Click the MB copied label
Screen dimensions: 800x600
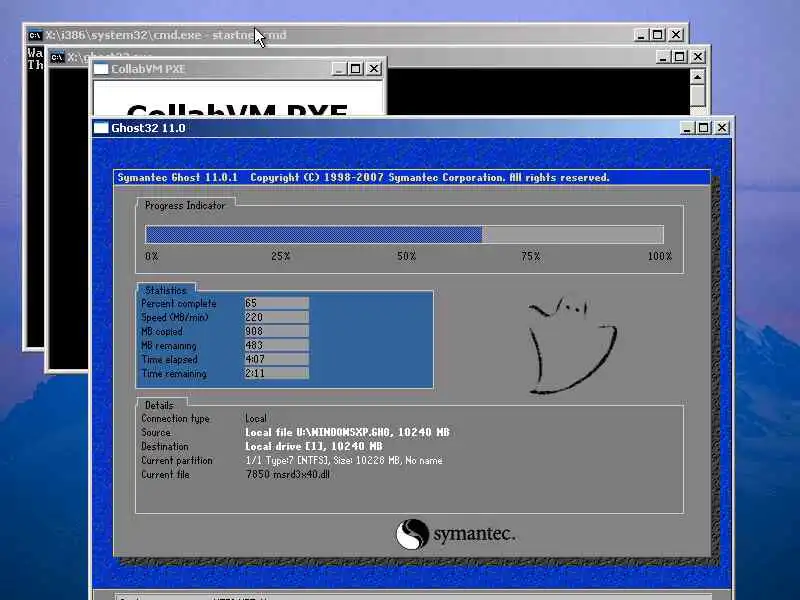(162, 332)
